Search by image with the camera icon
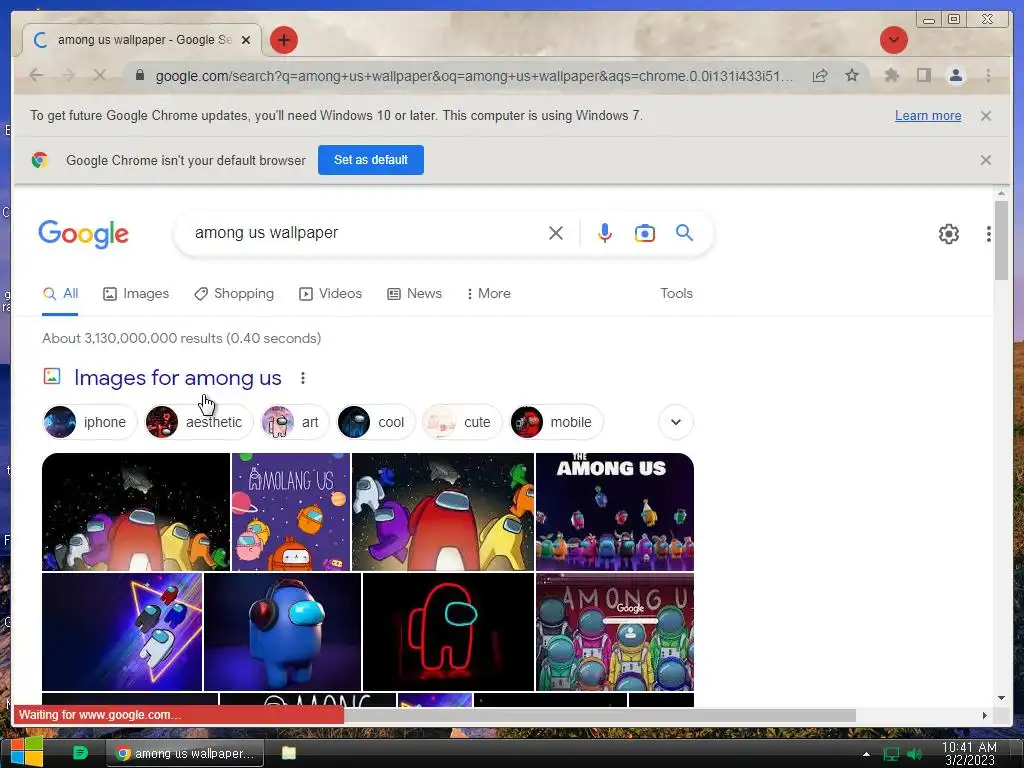The height and width of the screenshot is (768, 1024). 645,233
